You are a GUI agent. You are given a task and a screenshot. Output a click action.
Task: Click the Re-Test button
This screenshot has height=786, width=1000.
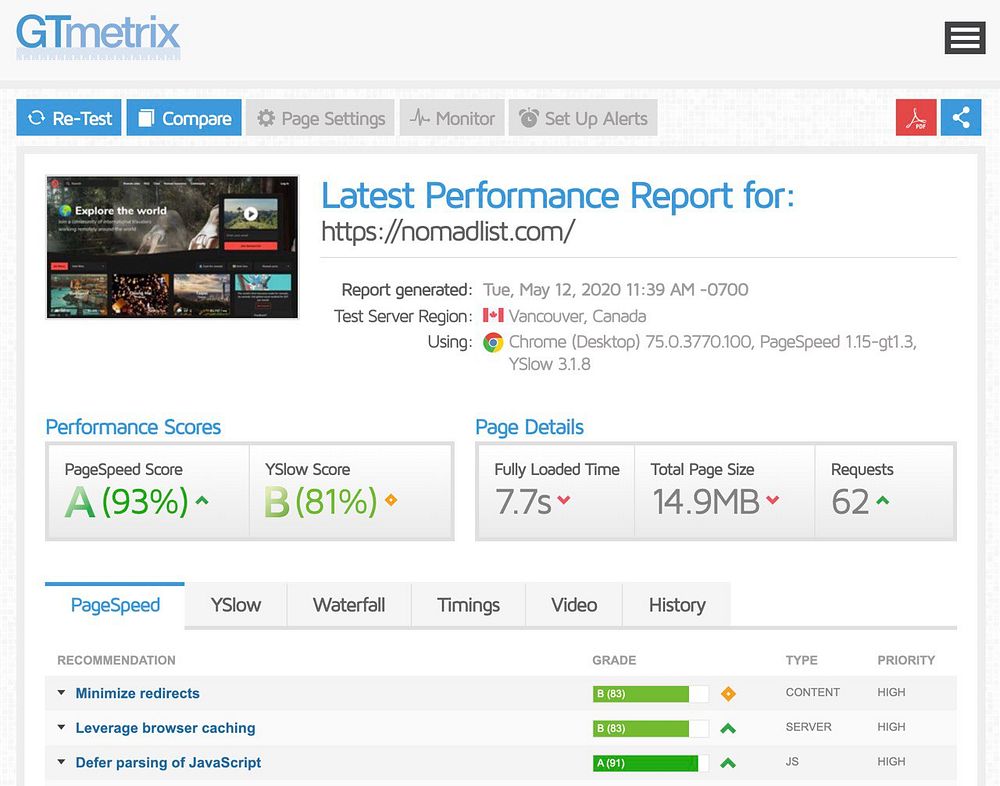tap(69, 117)
